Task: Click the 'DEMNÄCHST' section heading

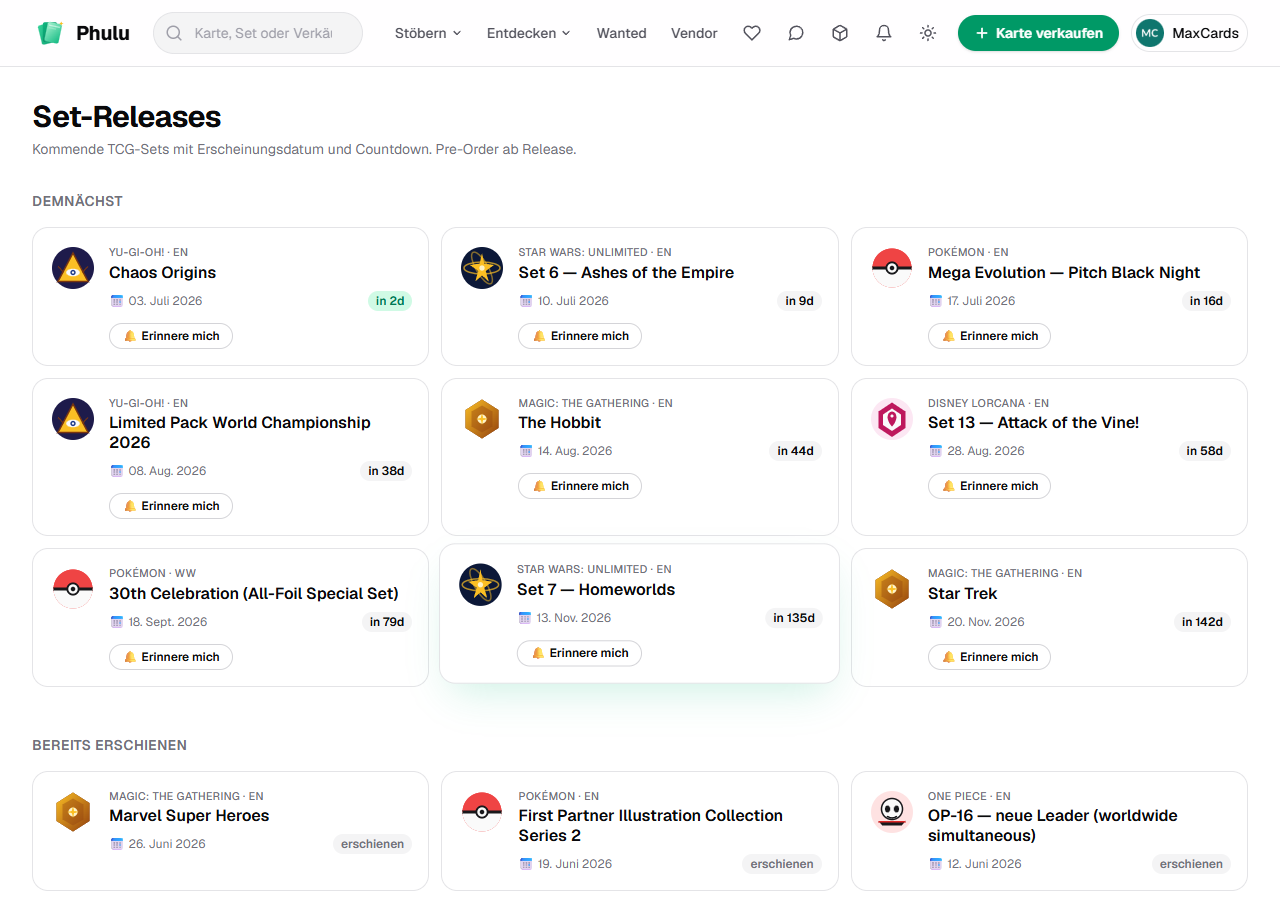Action: (77, 201)
